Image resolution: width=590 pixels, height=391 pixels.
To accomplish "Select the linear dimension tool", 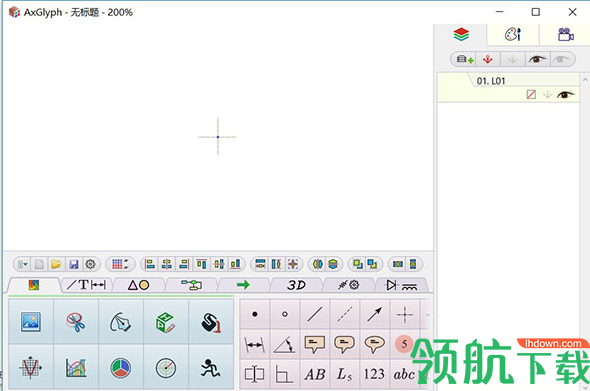I will (x=255, y=344).
